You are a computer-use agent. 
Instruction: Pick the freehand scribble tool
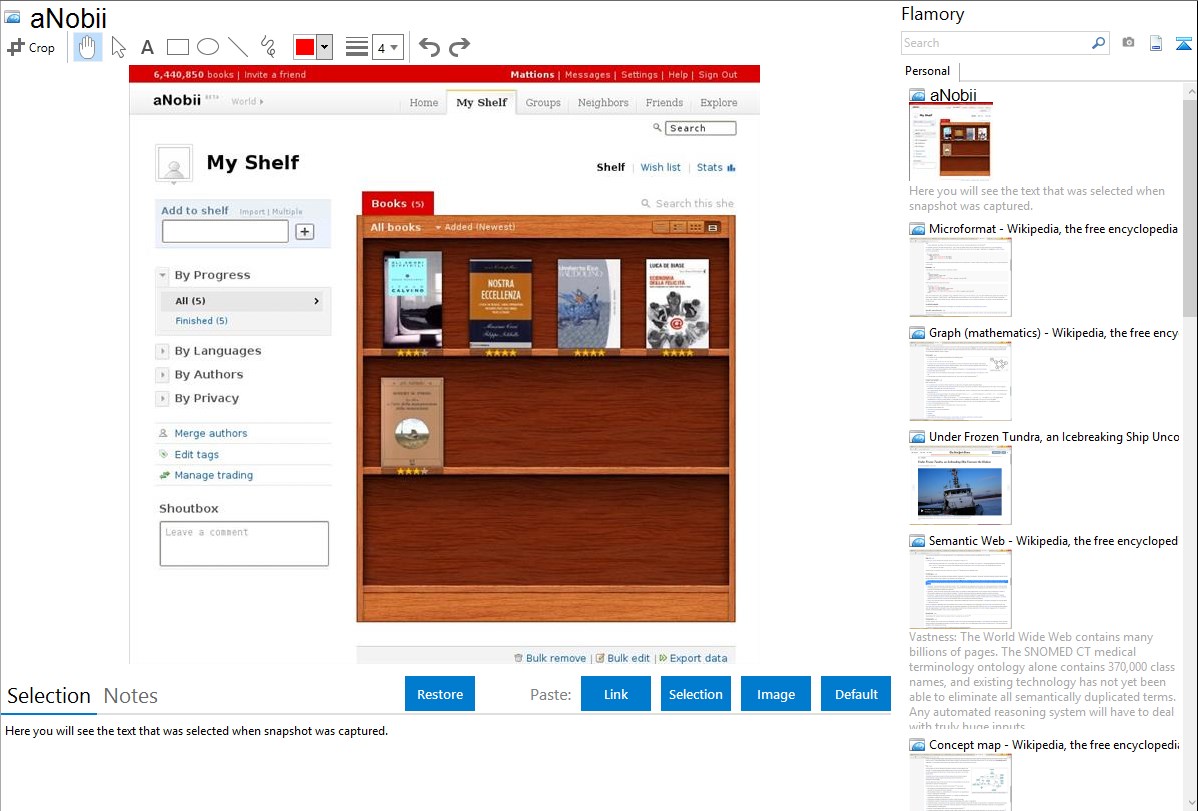click(x=268, y=47)
